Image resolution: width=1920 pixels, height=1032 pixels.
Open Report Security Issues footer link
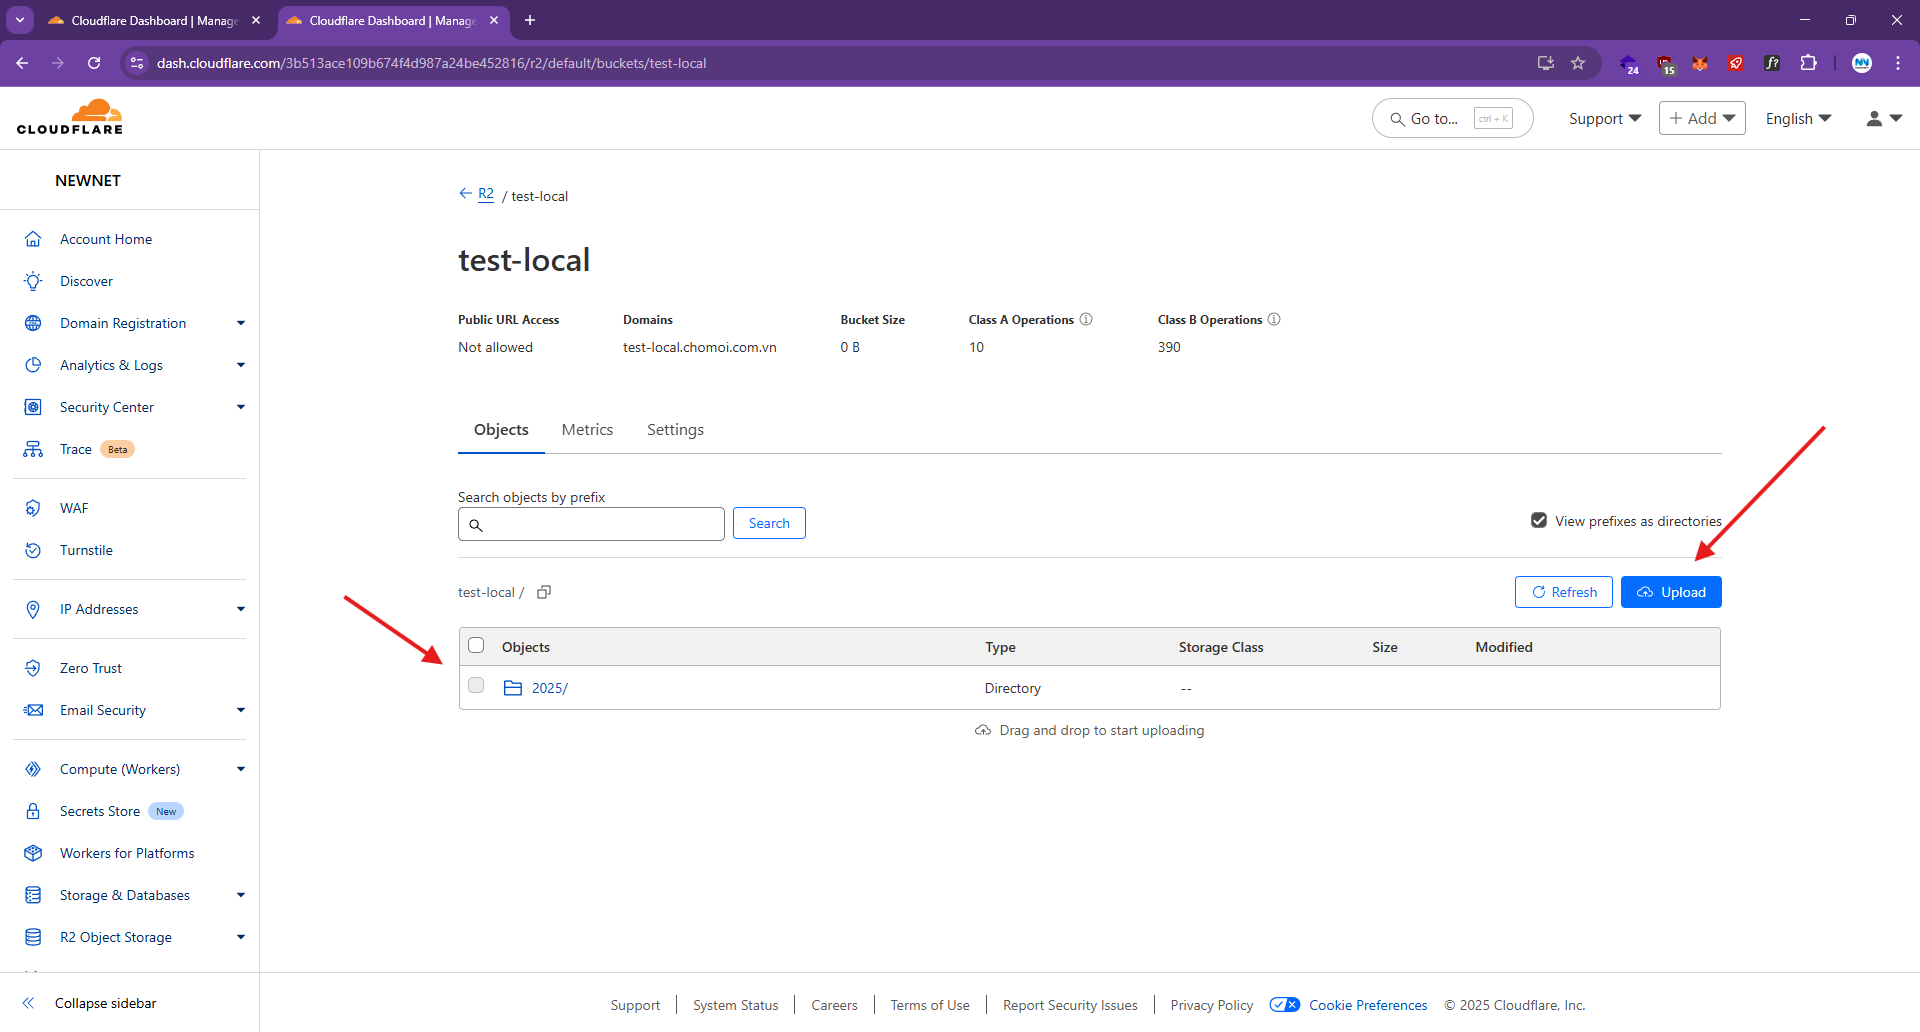[1070, 1005]
